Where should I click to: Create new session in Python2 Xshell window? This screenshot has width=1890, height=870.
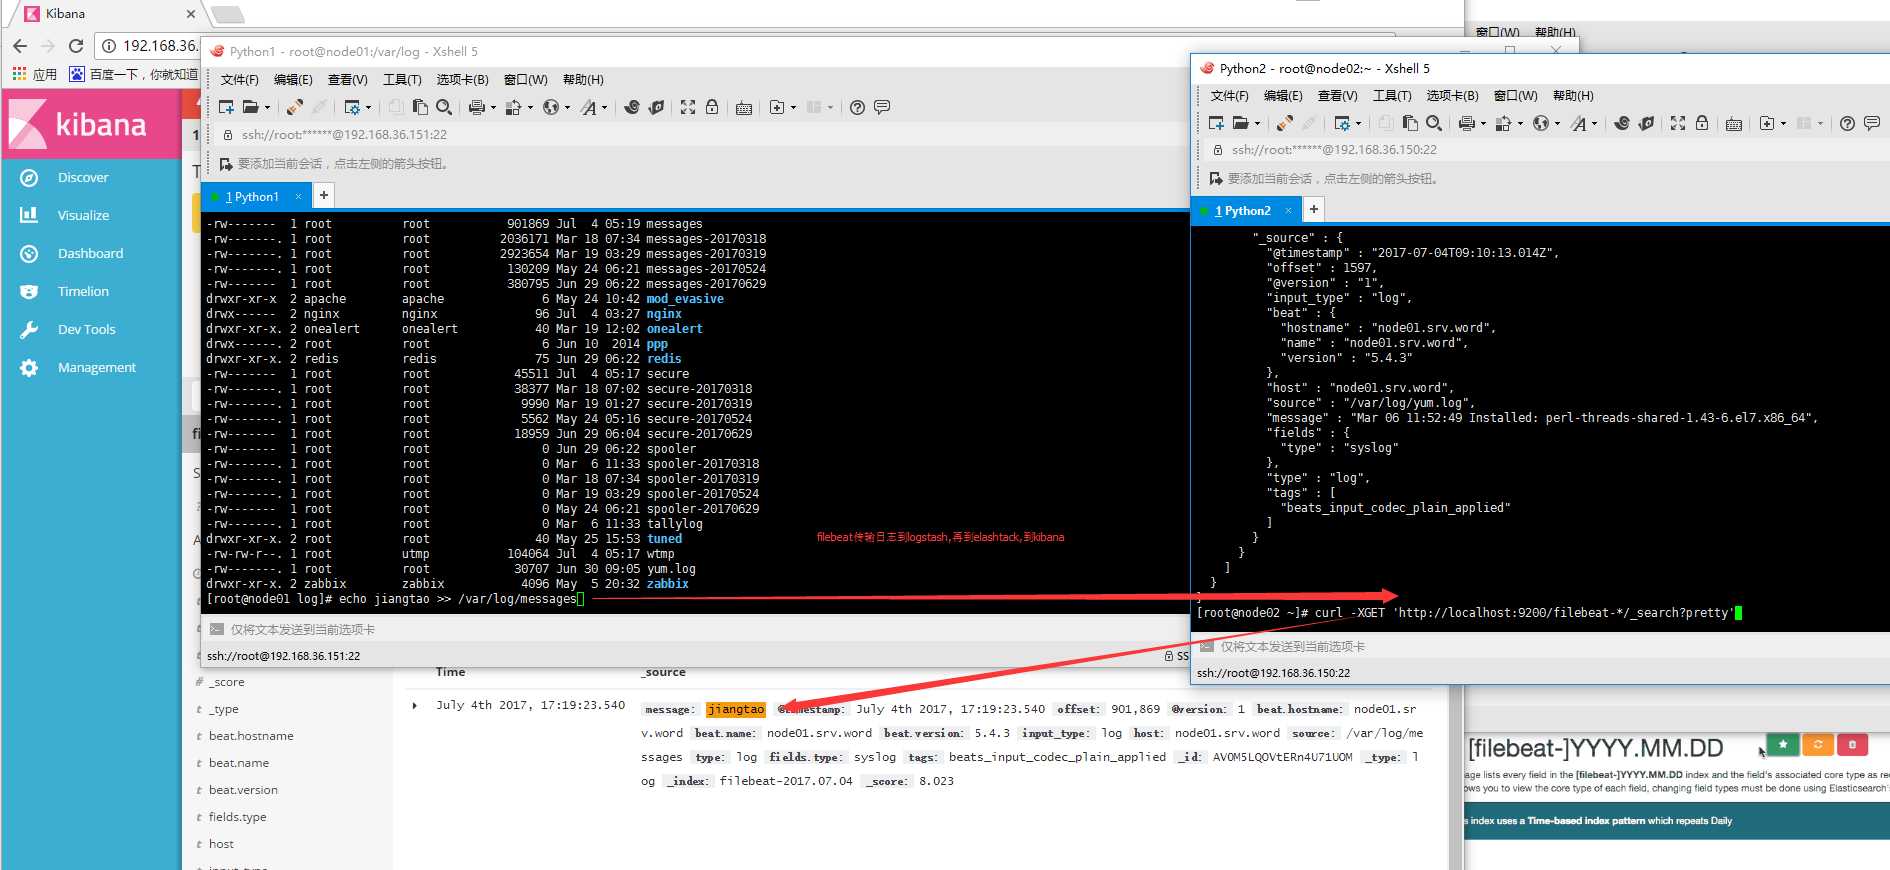1216,123
